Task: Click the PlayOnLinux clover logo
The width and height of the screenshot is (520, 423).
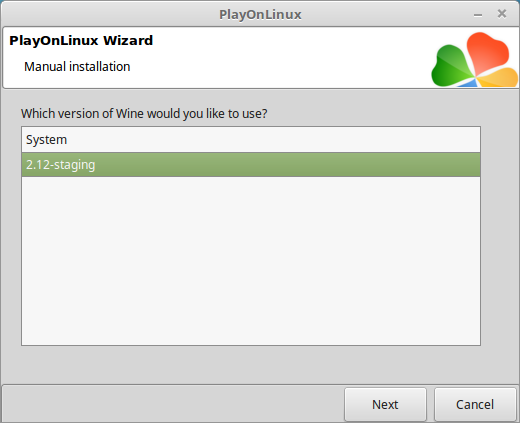Action: pos(475,60)
